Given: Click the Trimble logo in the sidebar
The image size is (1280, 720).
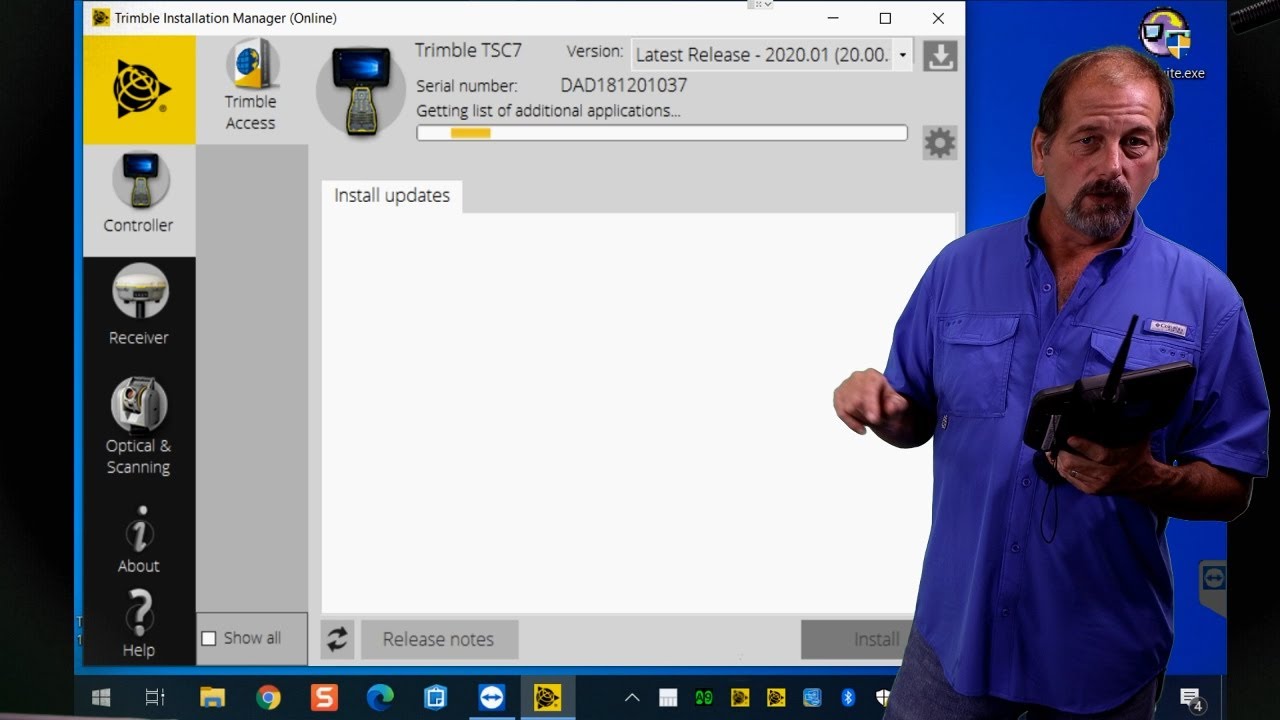Looking at the screenshot, I should point(140,90).
